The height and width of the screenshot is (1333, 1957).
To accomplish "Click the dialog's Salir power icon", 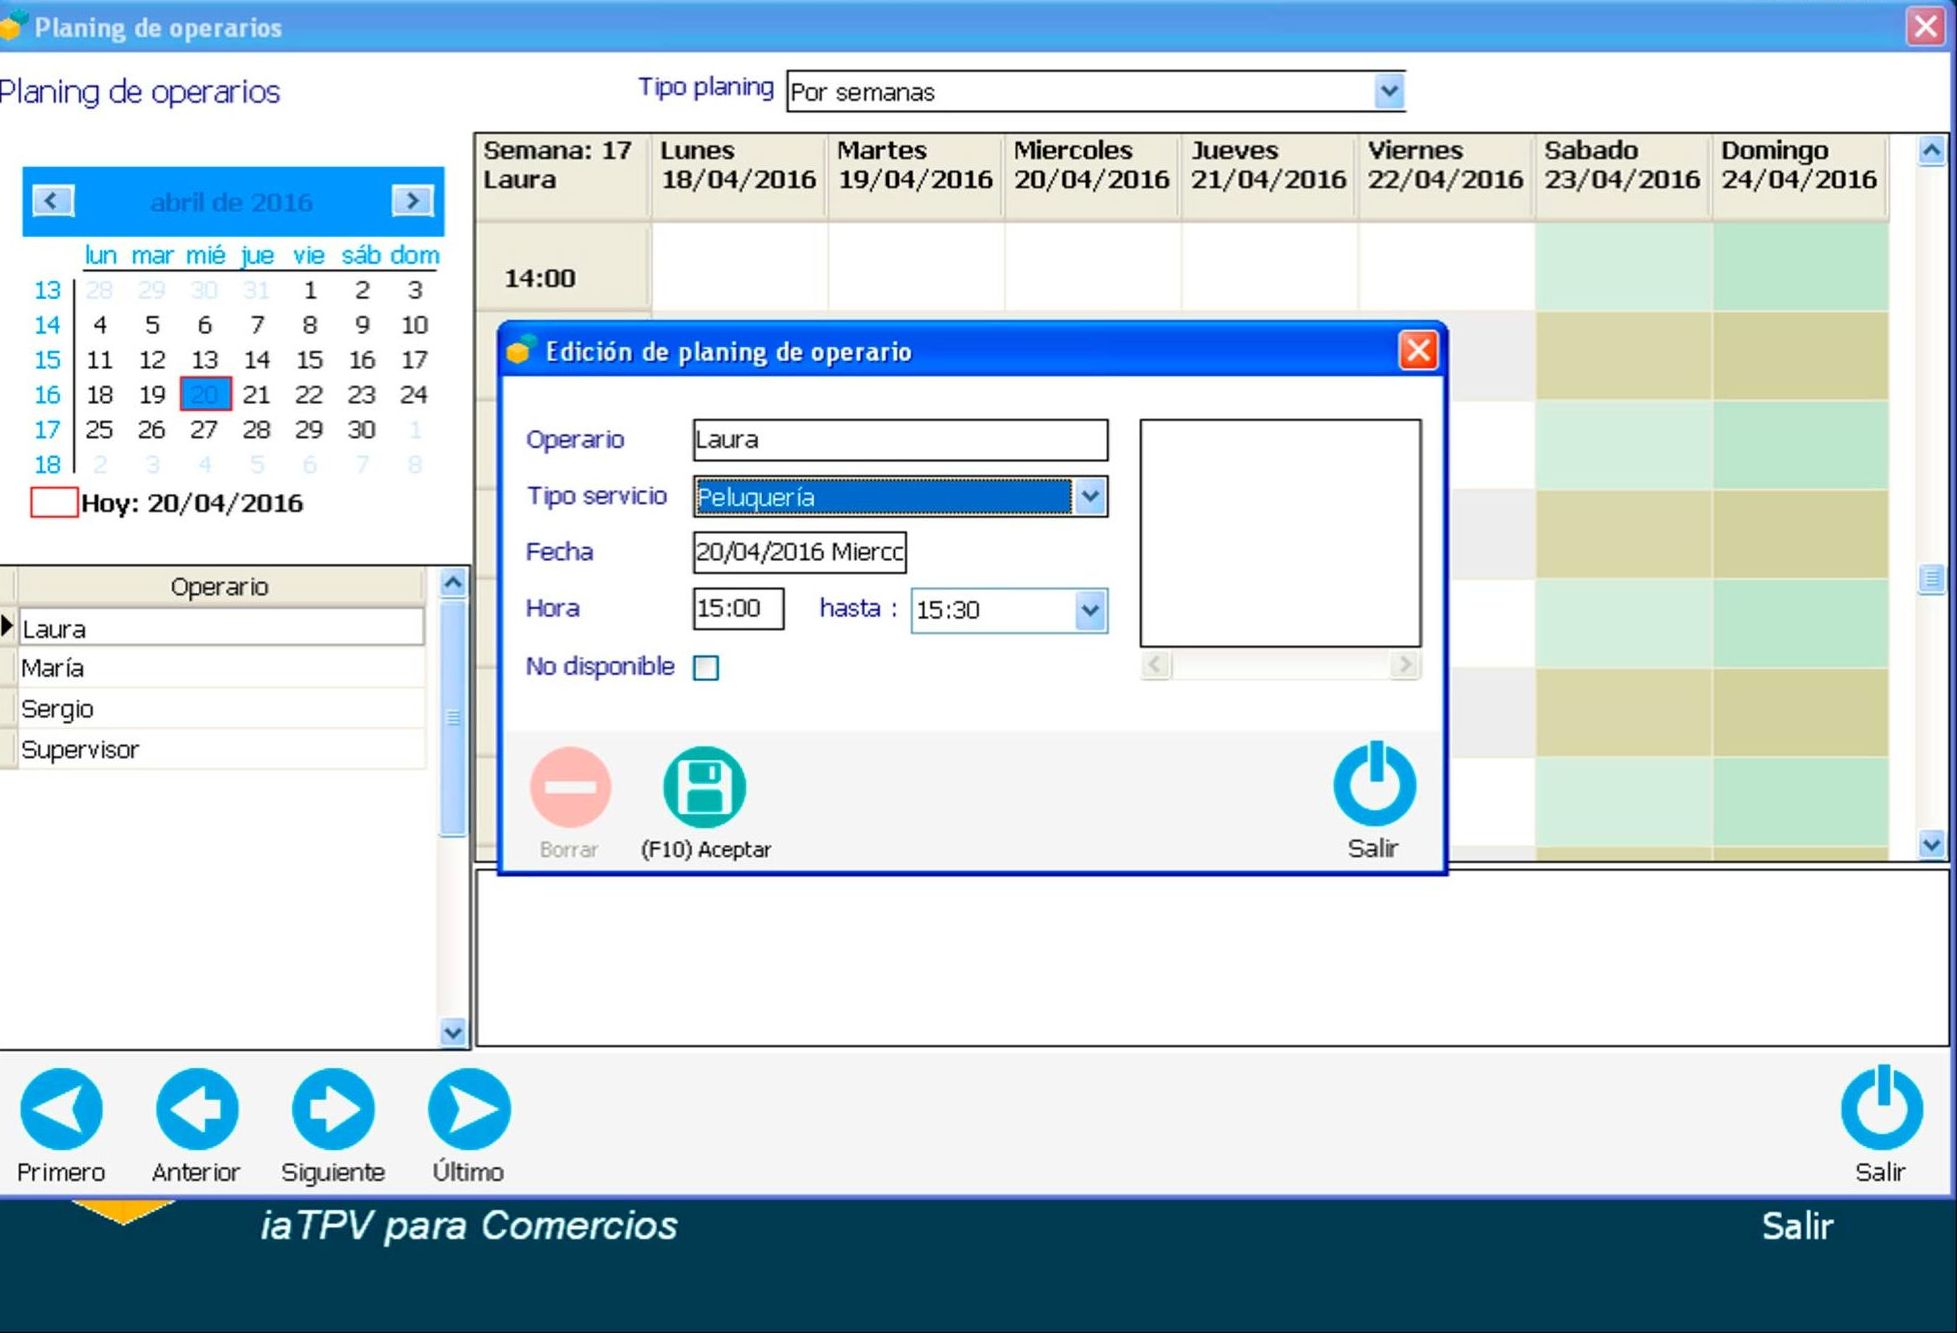I will pos(1374,783).
